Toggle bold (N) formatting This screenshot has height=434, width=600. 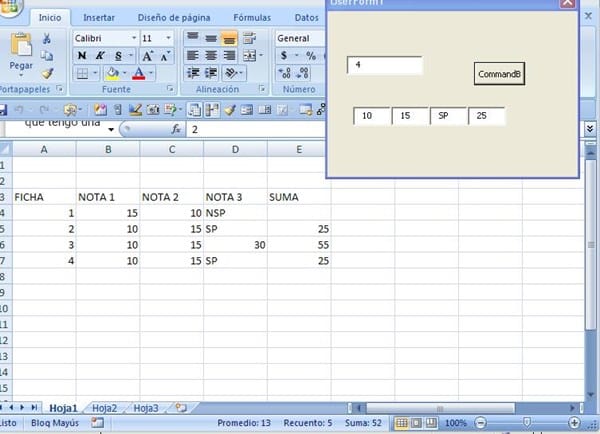click(82, 56)
